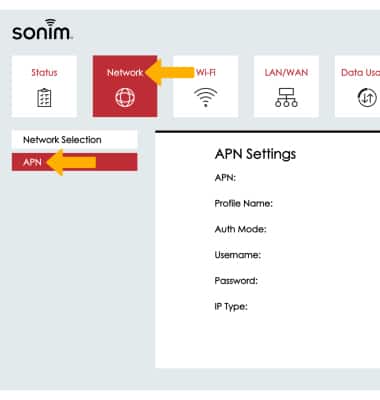
Task: Click the 'Auth Mode:' label
Action: point(240,229)
